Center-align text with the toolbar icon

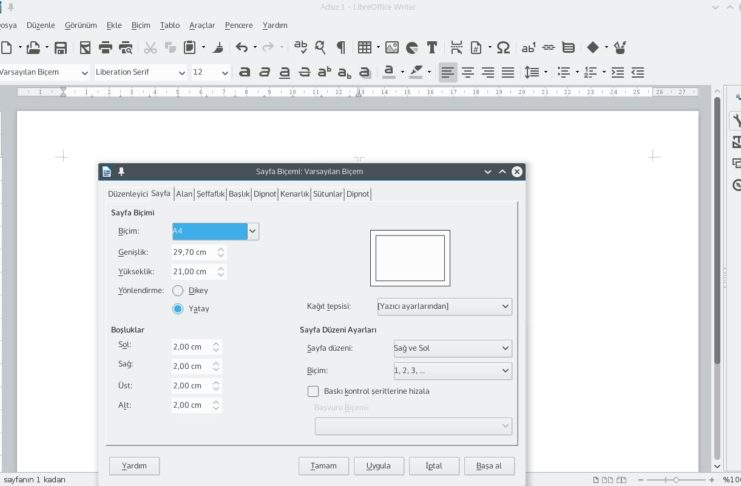point(468,72)
